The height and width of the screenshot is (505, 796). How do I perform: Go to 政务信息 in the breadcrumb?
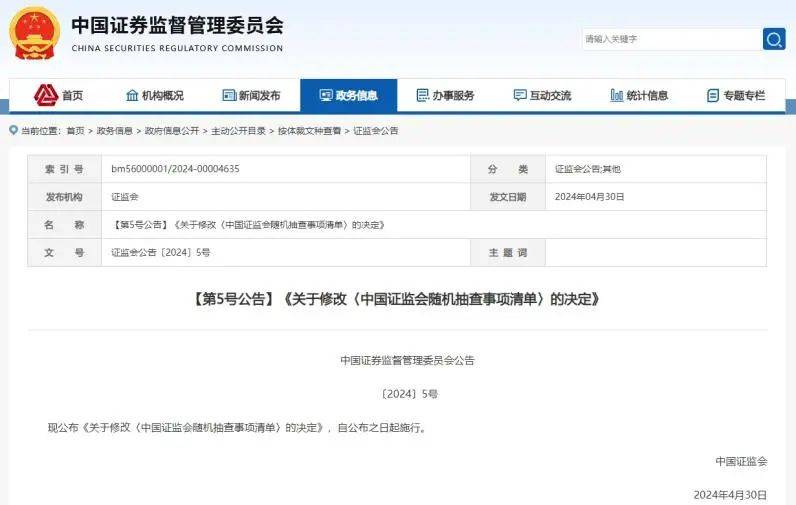pyautogui.click(x=114, y=131)
